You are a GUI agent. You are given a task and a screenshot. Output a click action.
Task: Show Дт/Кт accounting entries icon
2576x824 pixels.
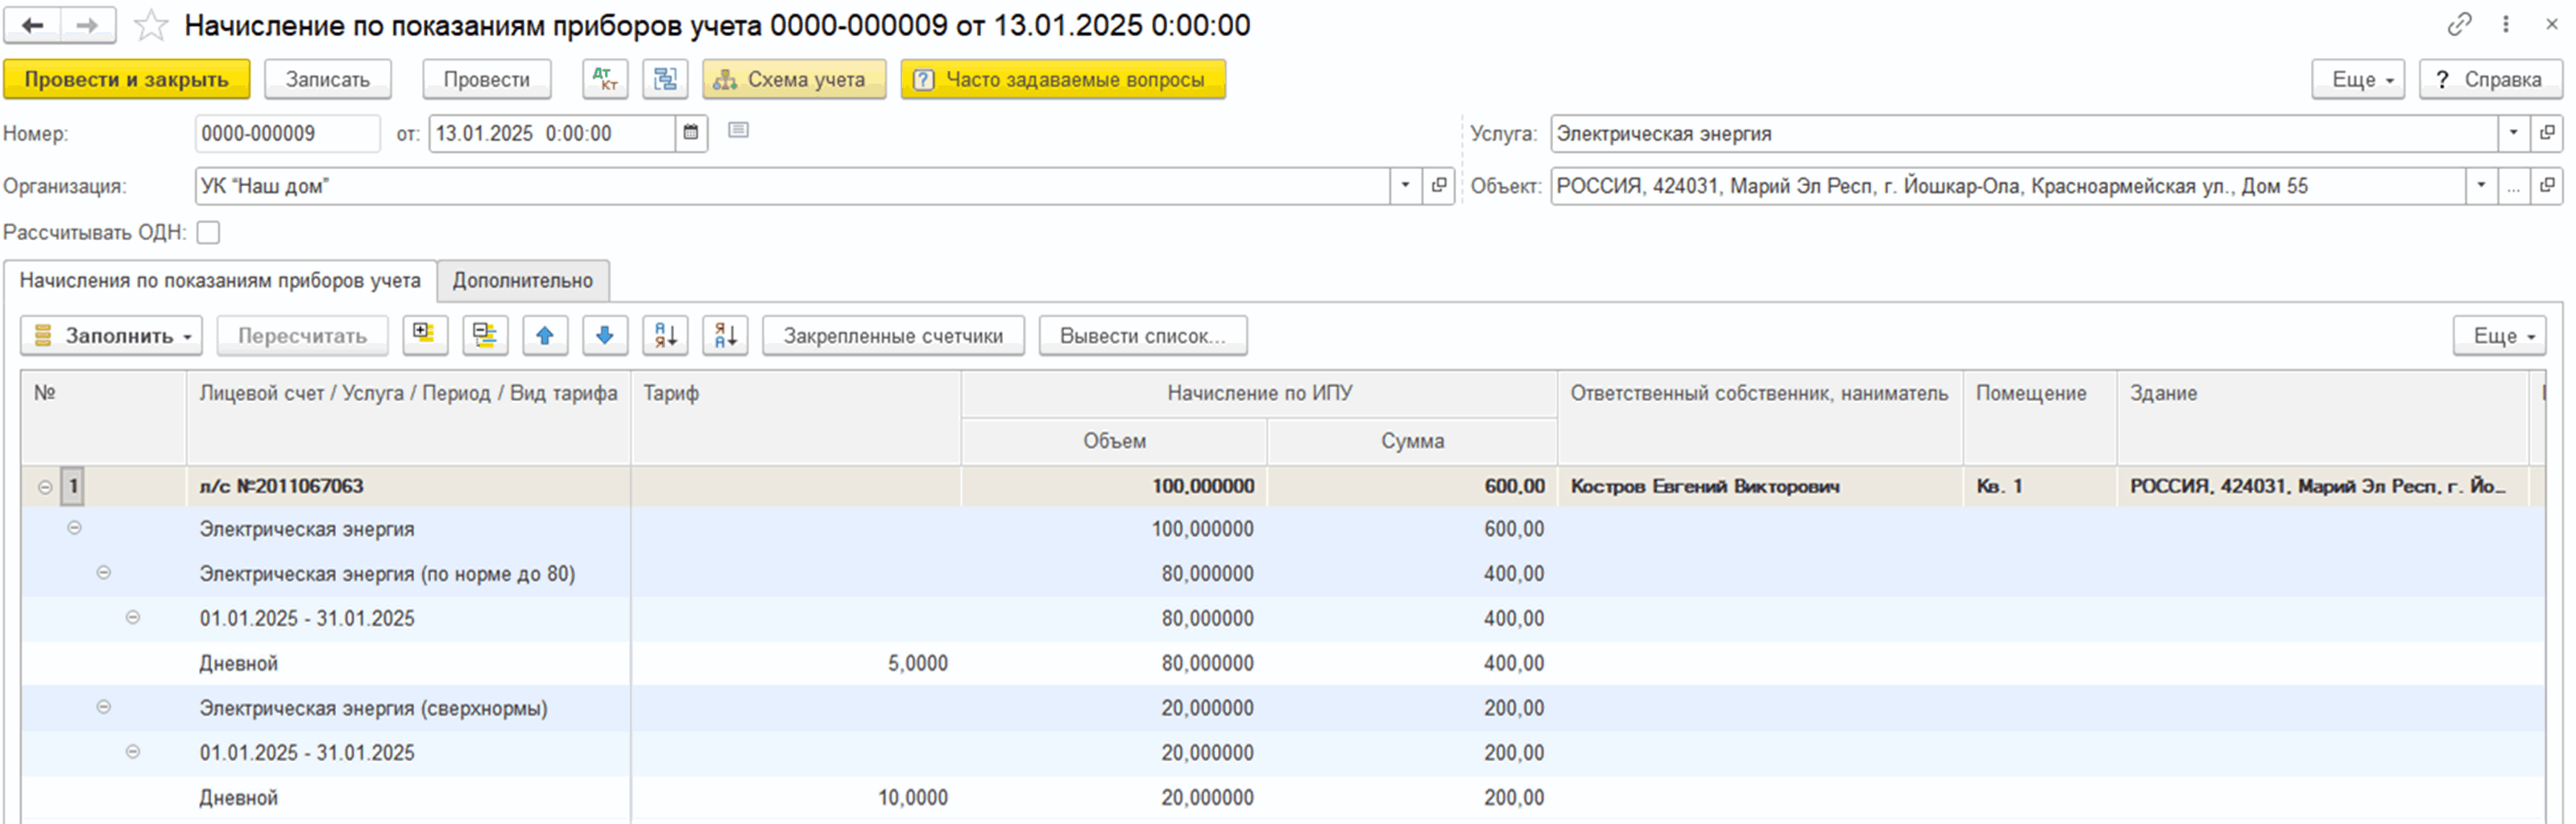605,79
